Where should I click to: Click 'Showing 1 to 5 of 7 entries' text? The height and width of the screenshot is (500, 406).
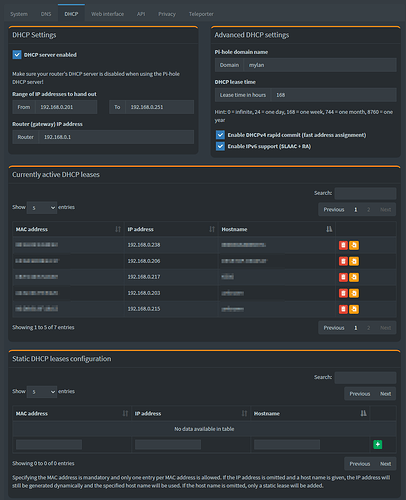43,327
